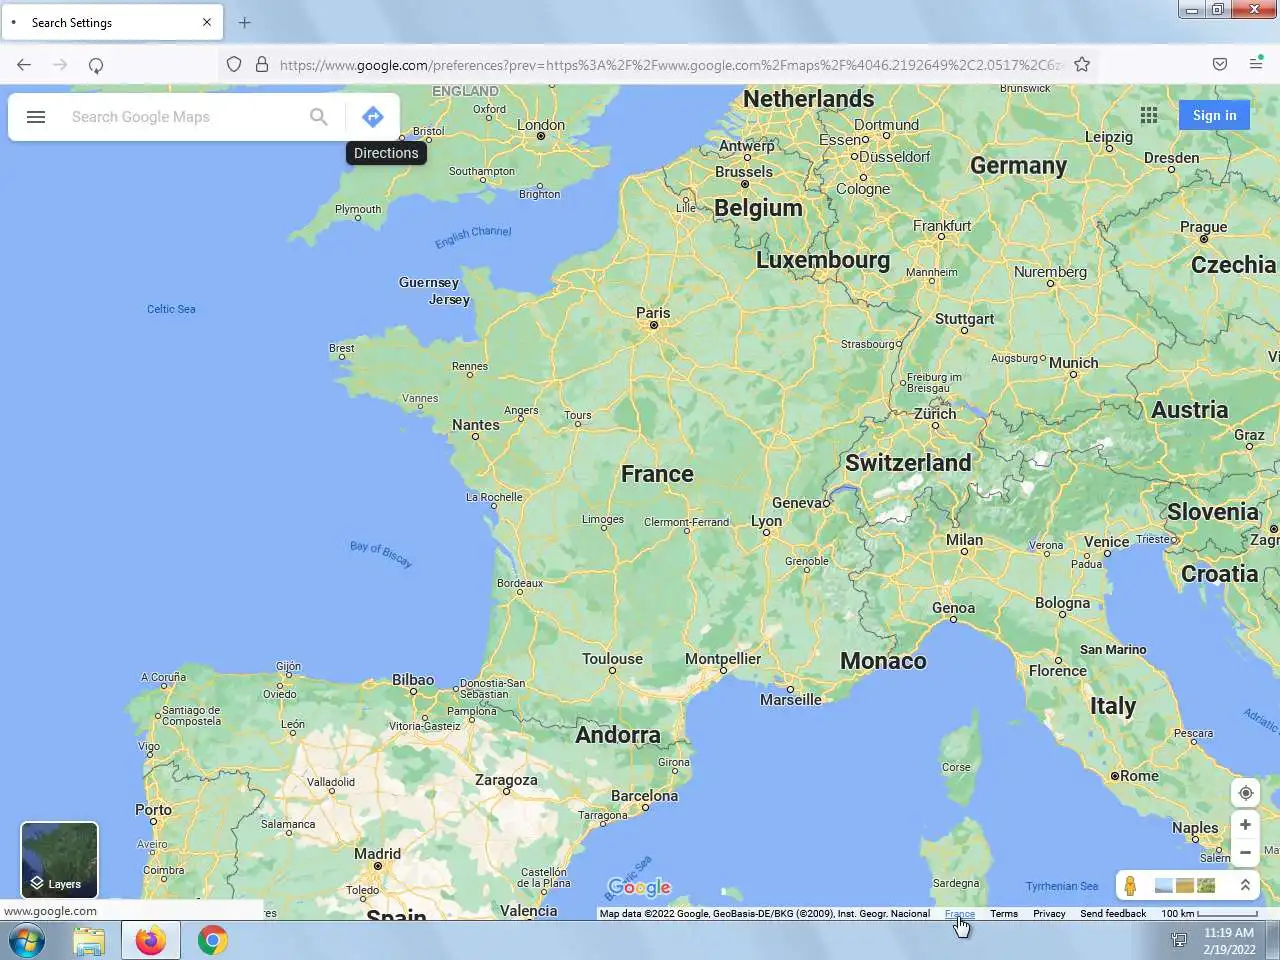Screen dimensions: 1280x960
Task: Open the Firefox application menu
Action: coord(1256,64)
